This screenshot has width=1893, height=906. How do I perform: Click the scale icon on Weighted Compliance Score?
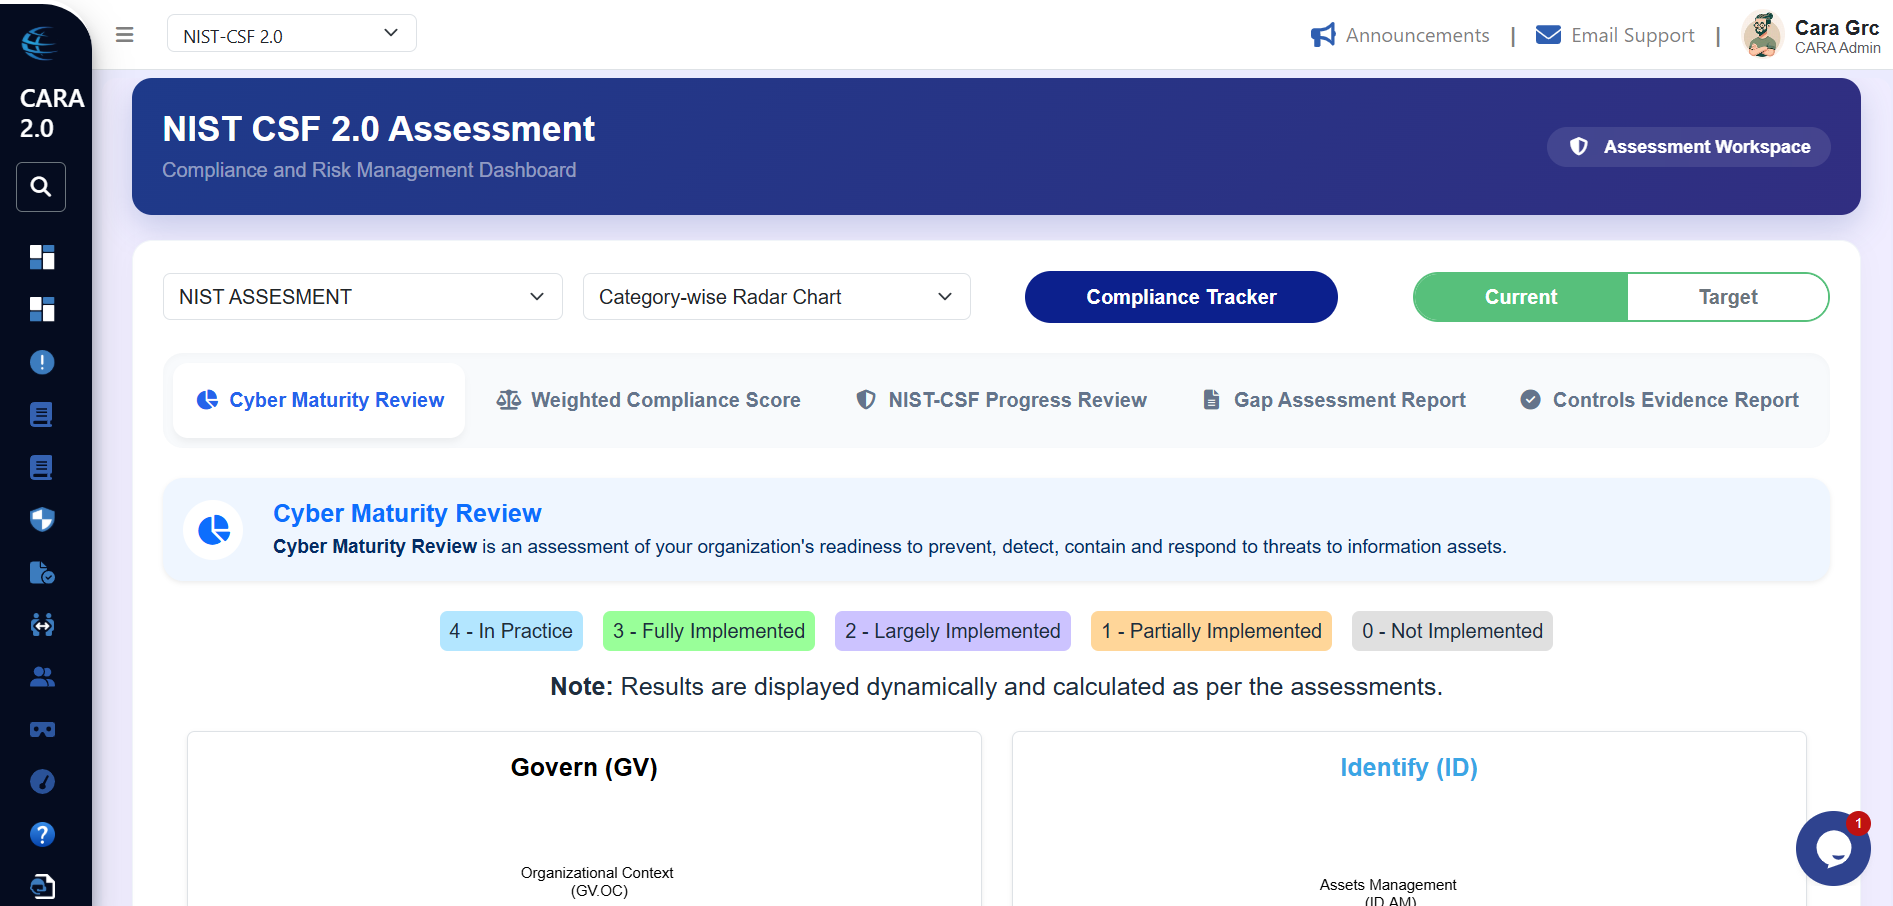pos(509,400)
